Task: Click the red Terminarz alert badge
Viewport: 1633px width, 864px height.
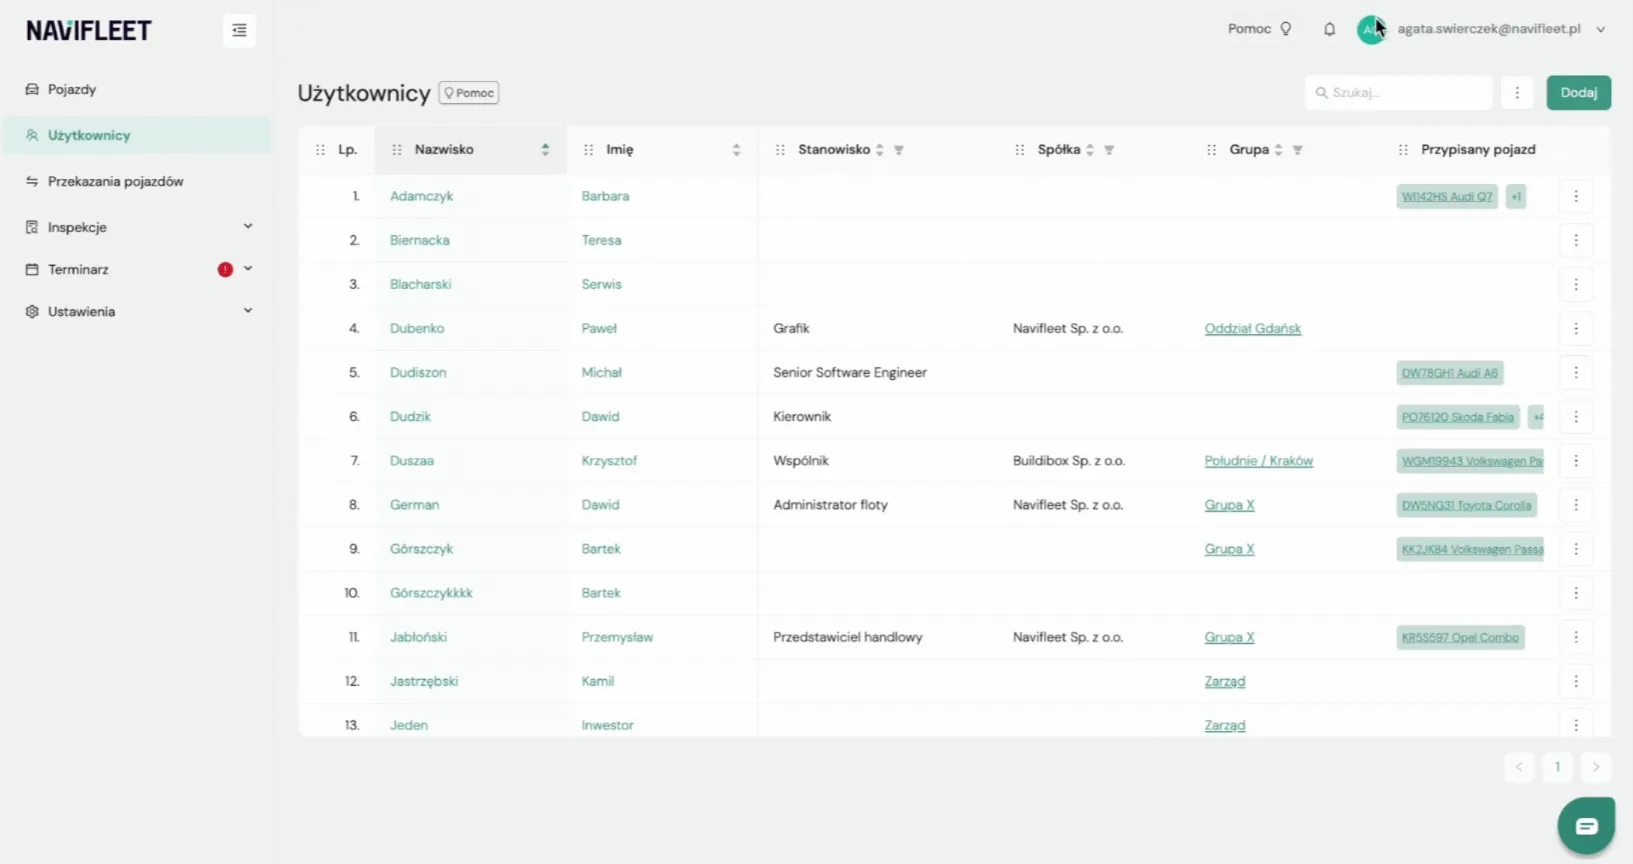Action: pyautogui.click(x=225, y=269)
